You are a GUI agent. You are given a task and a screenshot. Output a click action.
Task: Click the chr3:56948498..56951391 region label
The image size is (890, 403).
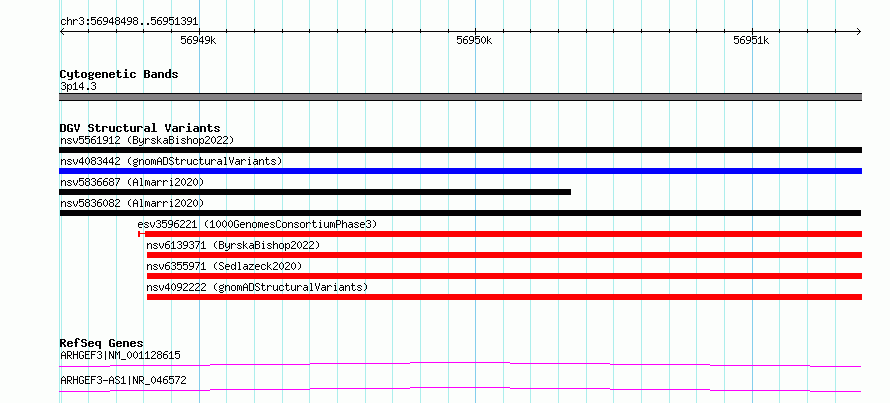point(129,22)
